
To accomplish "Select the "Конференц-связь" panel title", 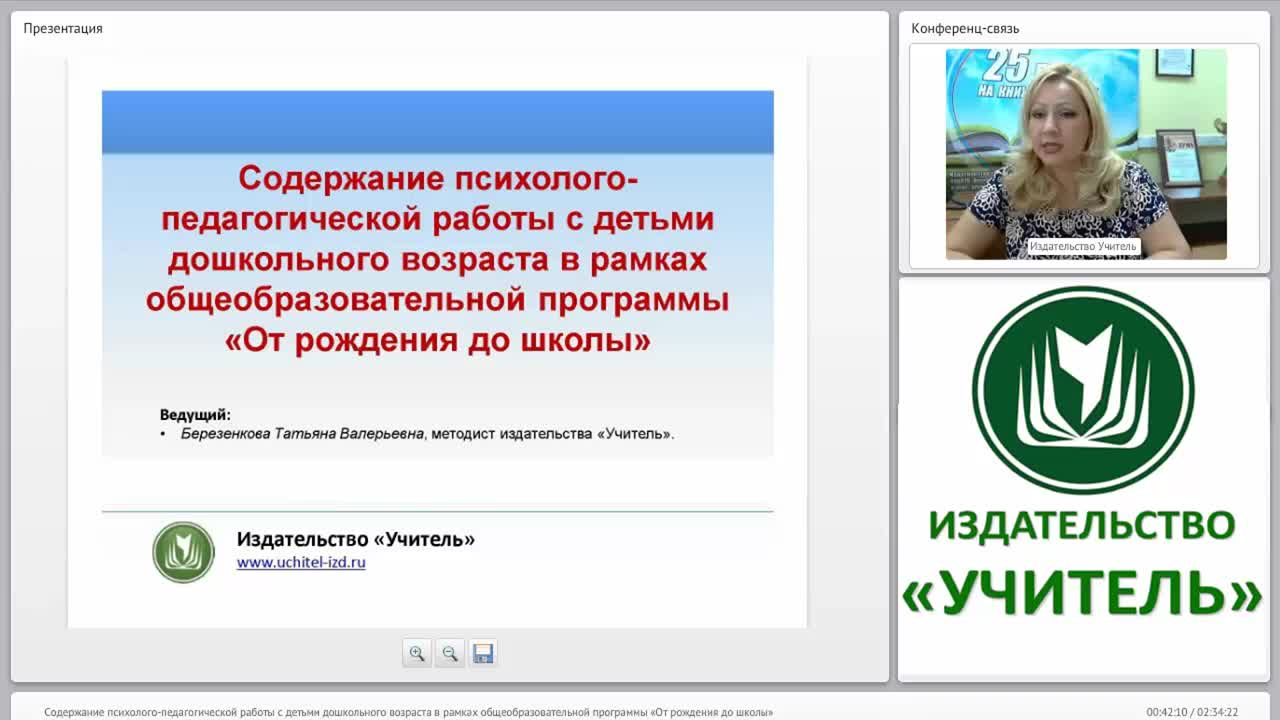I will tap(965, 28).
